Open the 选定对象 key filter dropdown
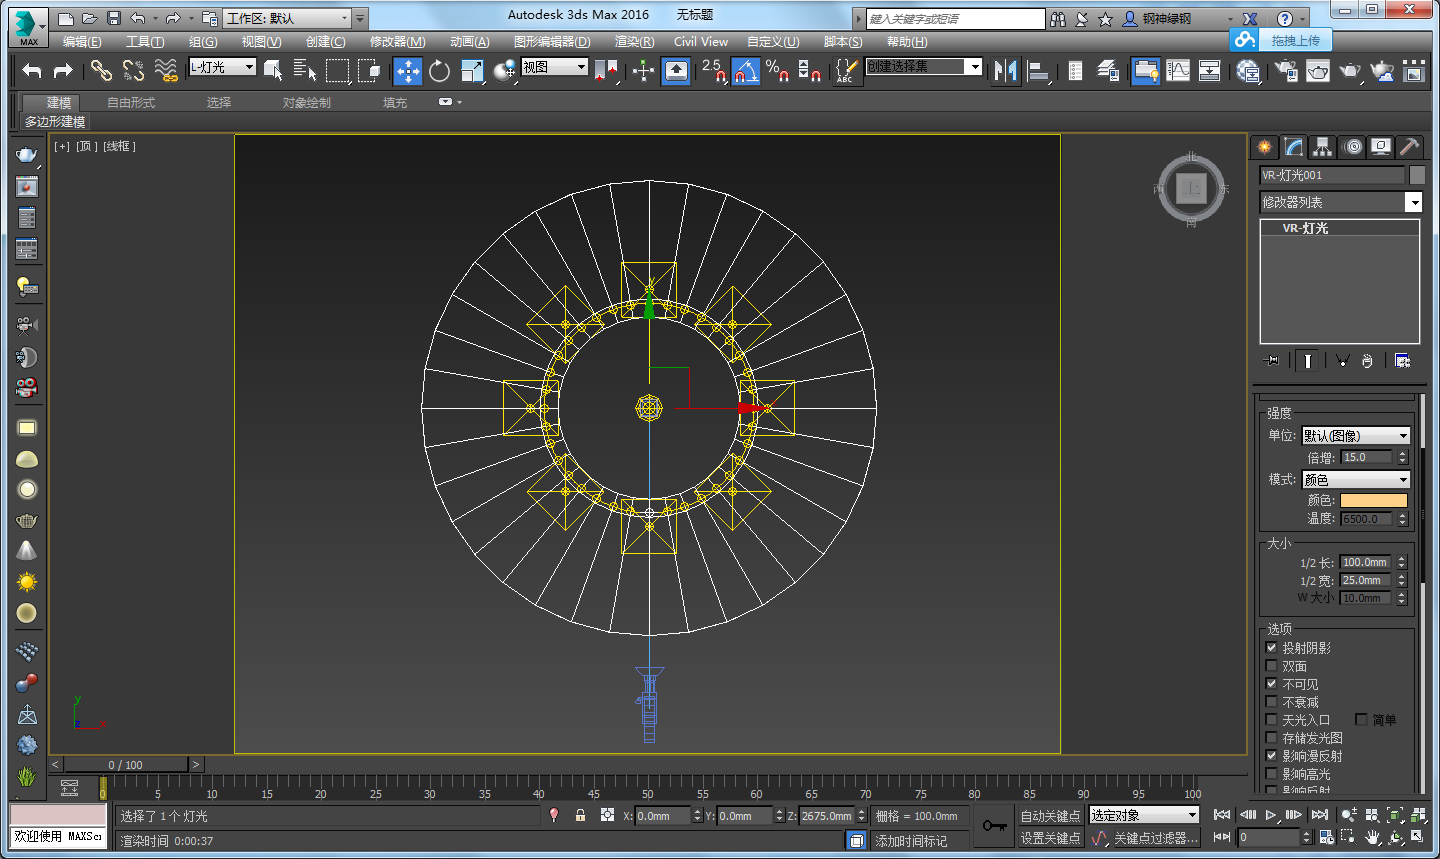Image resolution: width=1440 pixels, height=859 pixels. [1143, 816]
